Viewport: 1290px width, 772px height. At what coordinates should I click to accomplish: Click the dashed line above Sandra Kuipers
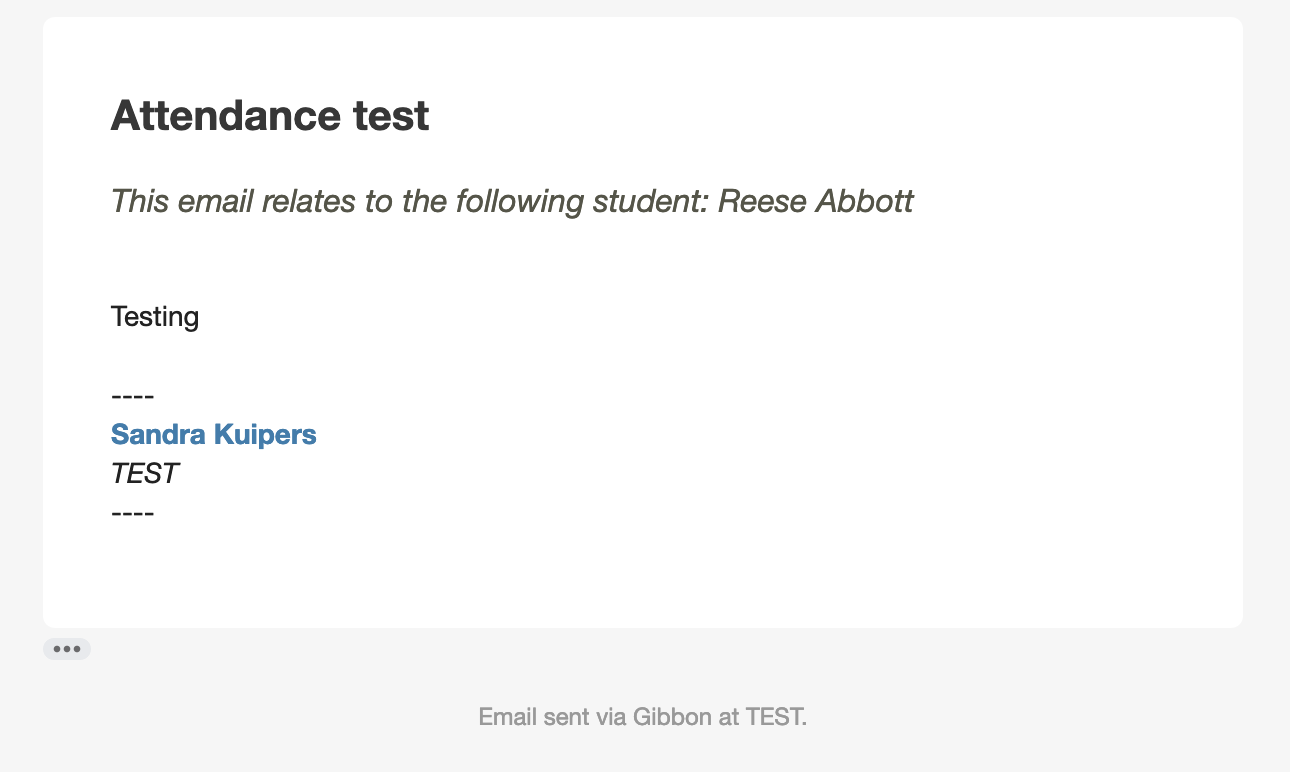point(132,396)
